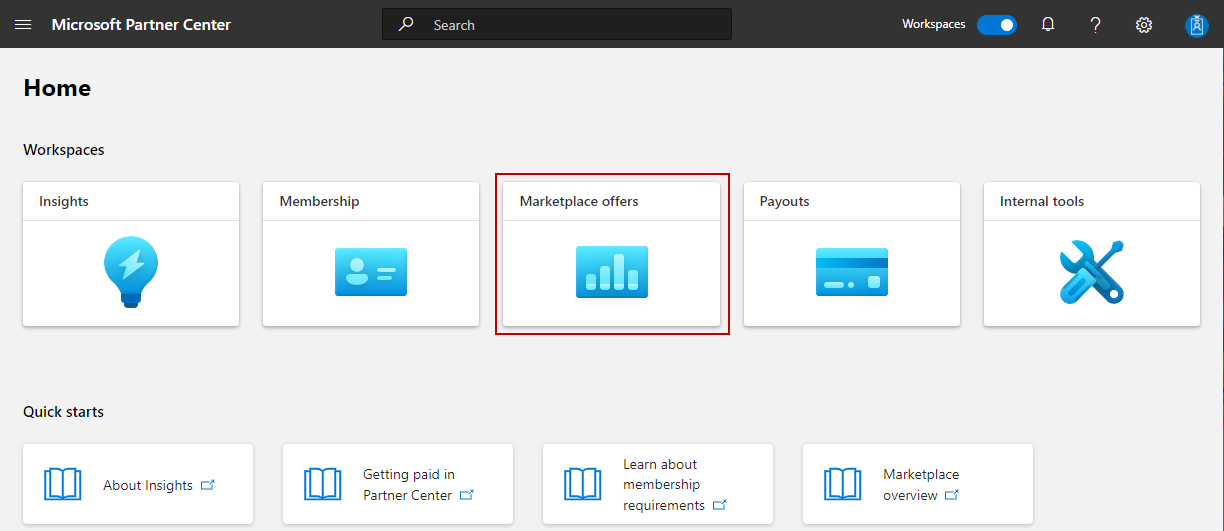Screen dimensions: 1224x531
Task: Click the Marketplace offers bar chart icon
Action: (x=612, y=272)
